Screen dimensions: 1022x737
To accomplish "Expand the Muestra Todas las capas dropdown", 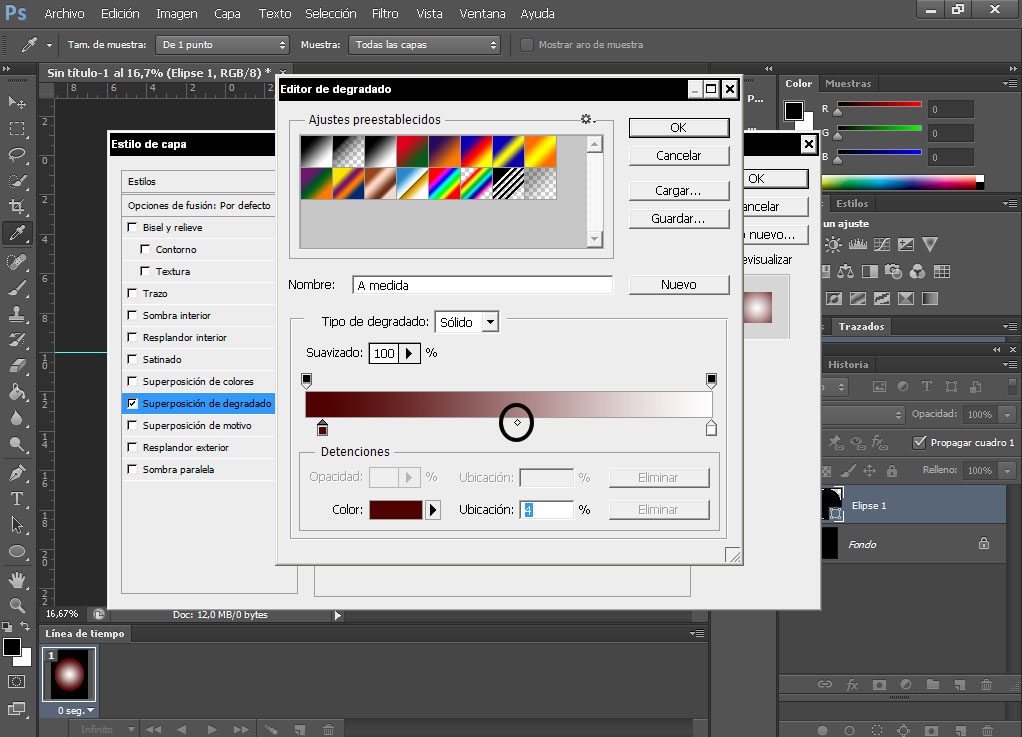I will tap(424, 45).
